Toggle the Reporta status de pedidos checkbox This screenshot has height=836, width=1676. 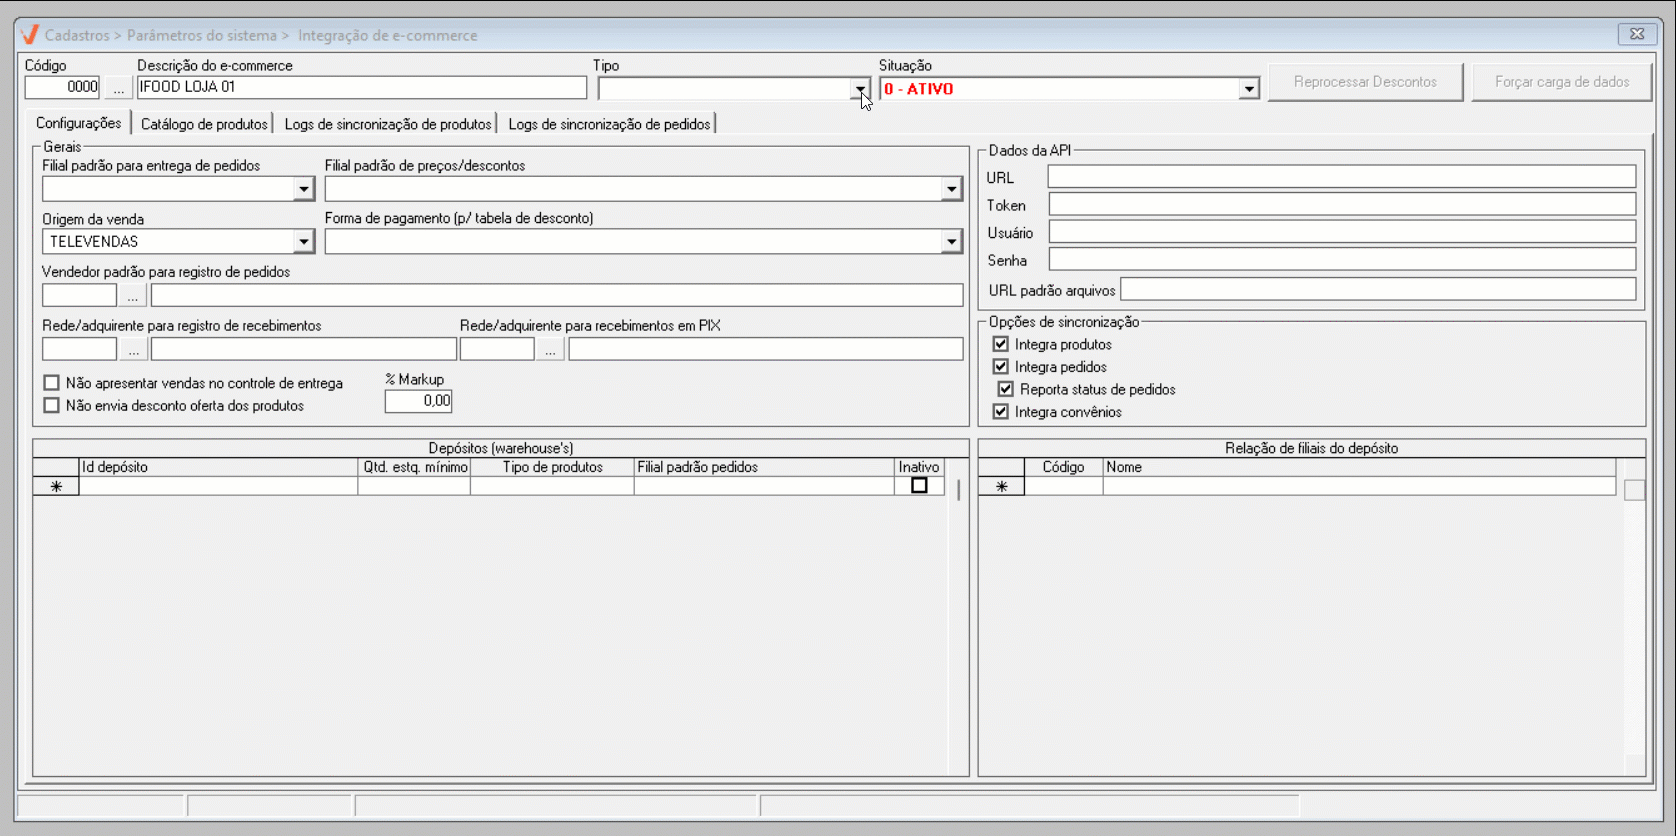[1006, 389]
